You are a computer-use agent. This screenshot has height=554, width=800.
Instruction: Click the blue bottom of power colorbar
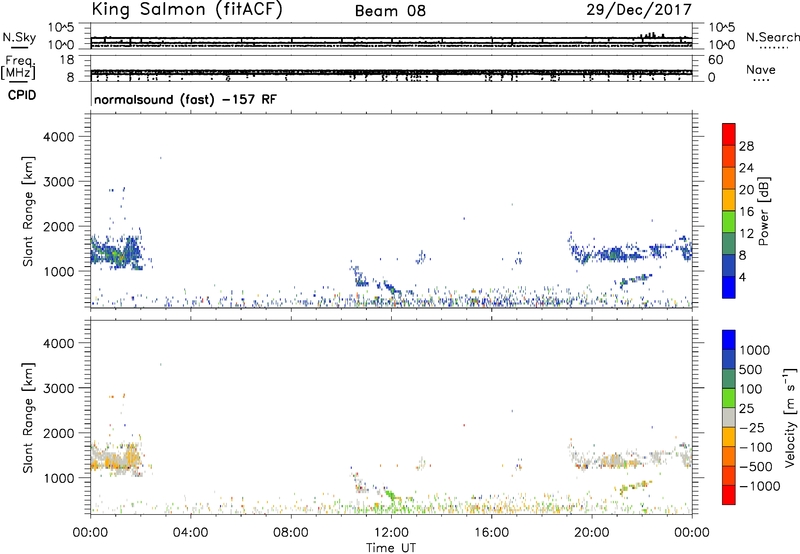click(729, 287)
